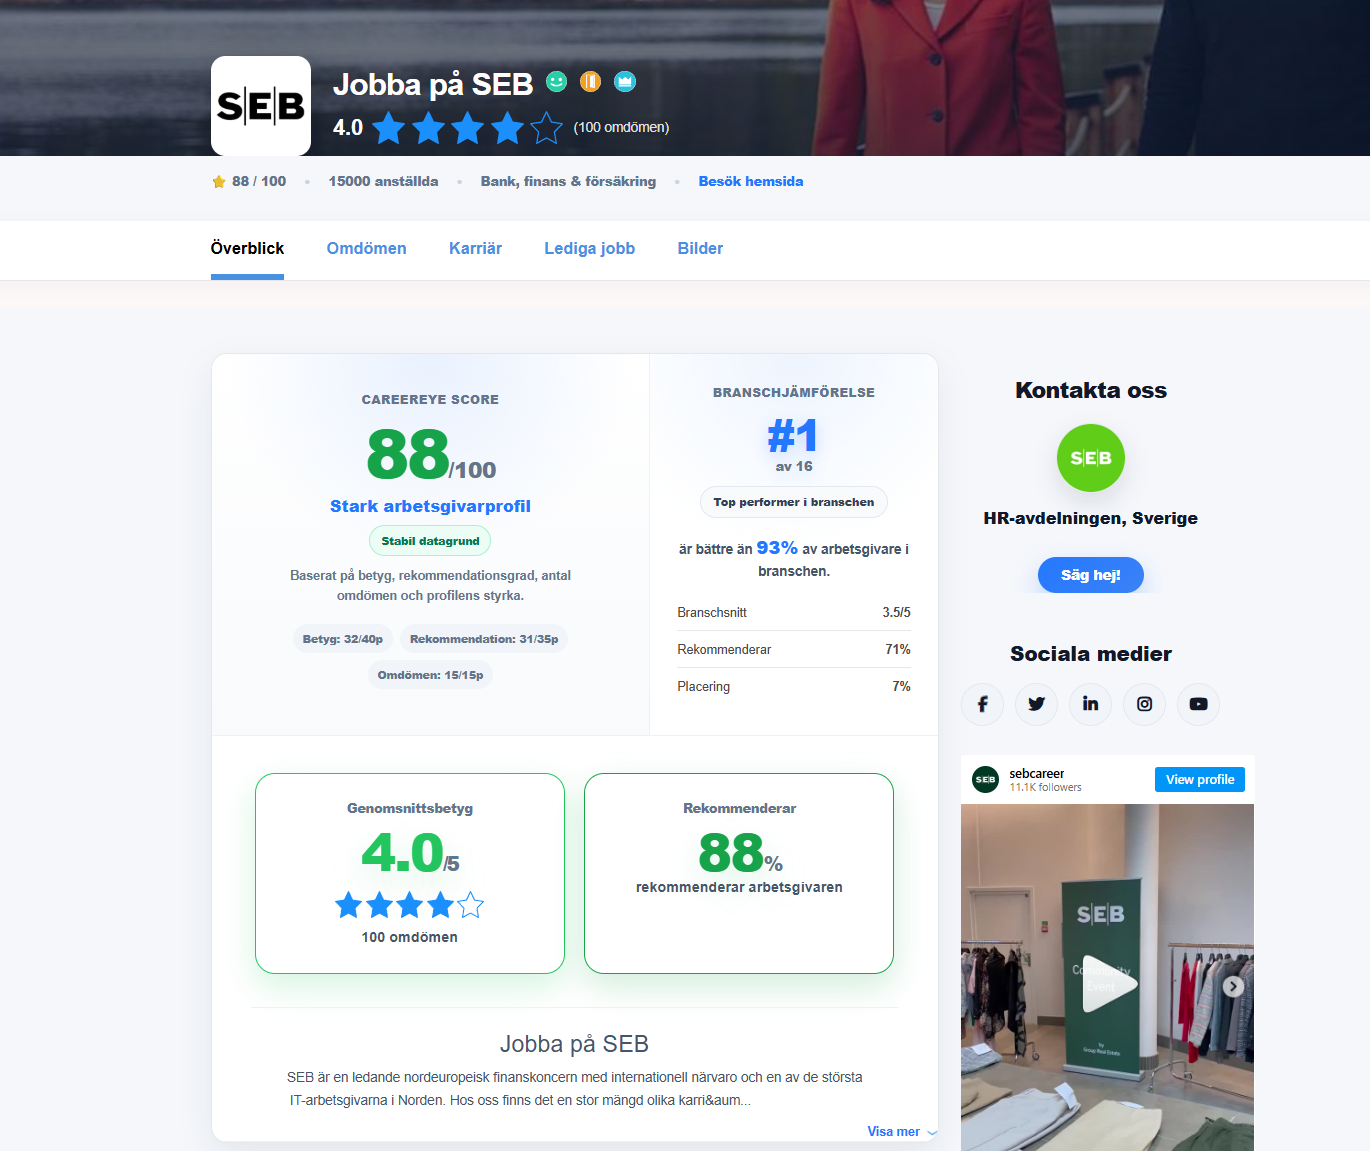1370x1151 pixels.
Task: Click the #1 industry ranking number
Action: (793, 436)
